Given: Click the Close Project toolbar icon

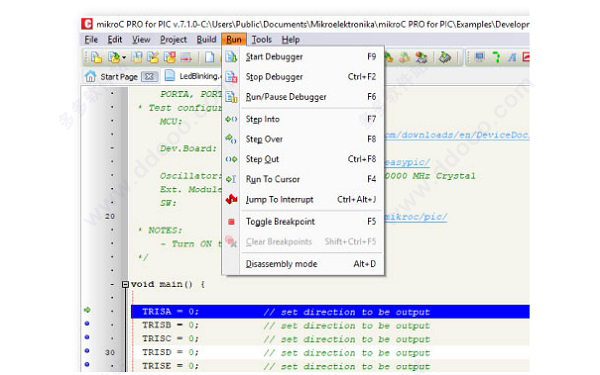Looking at the screenshot, I should tap(170, 57).
